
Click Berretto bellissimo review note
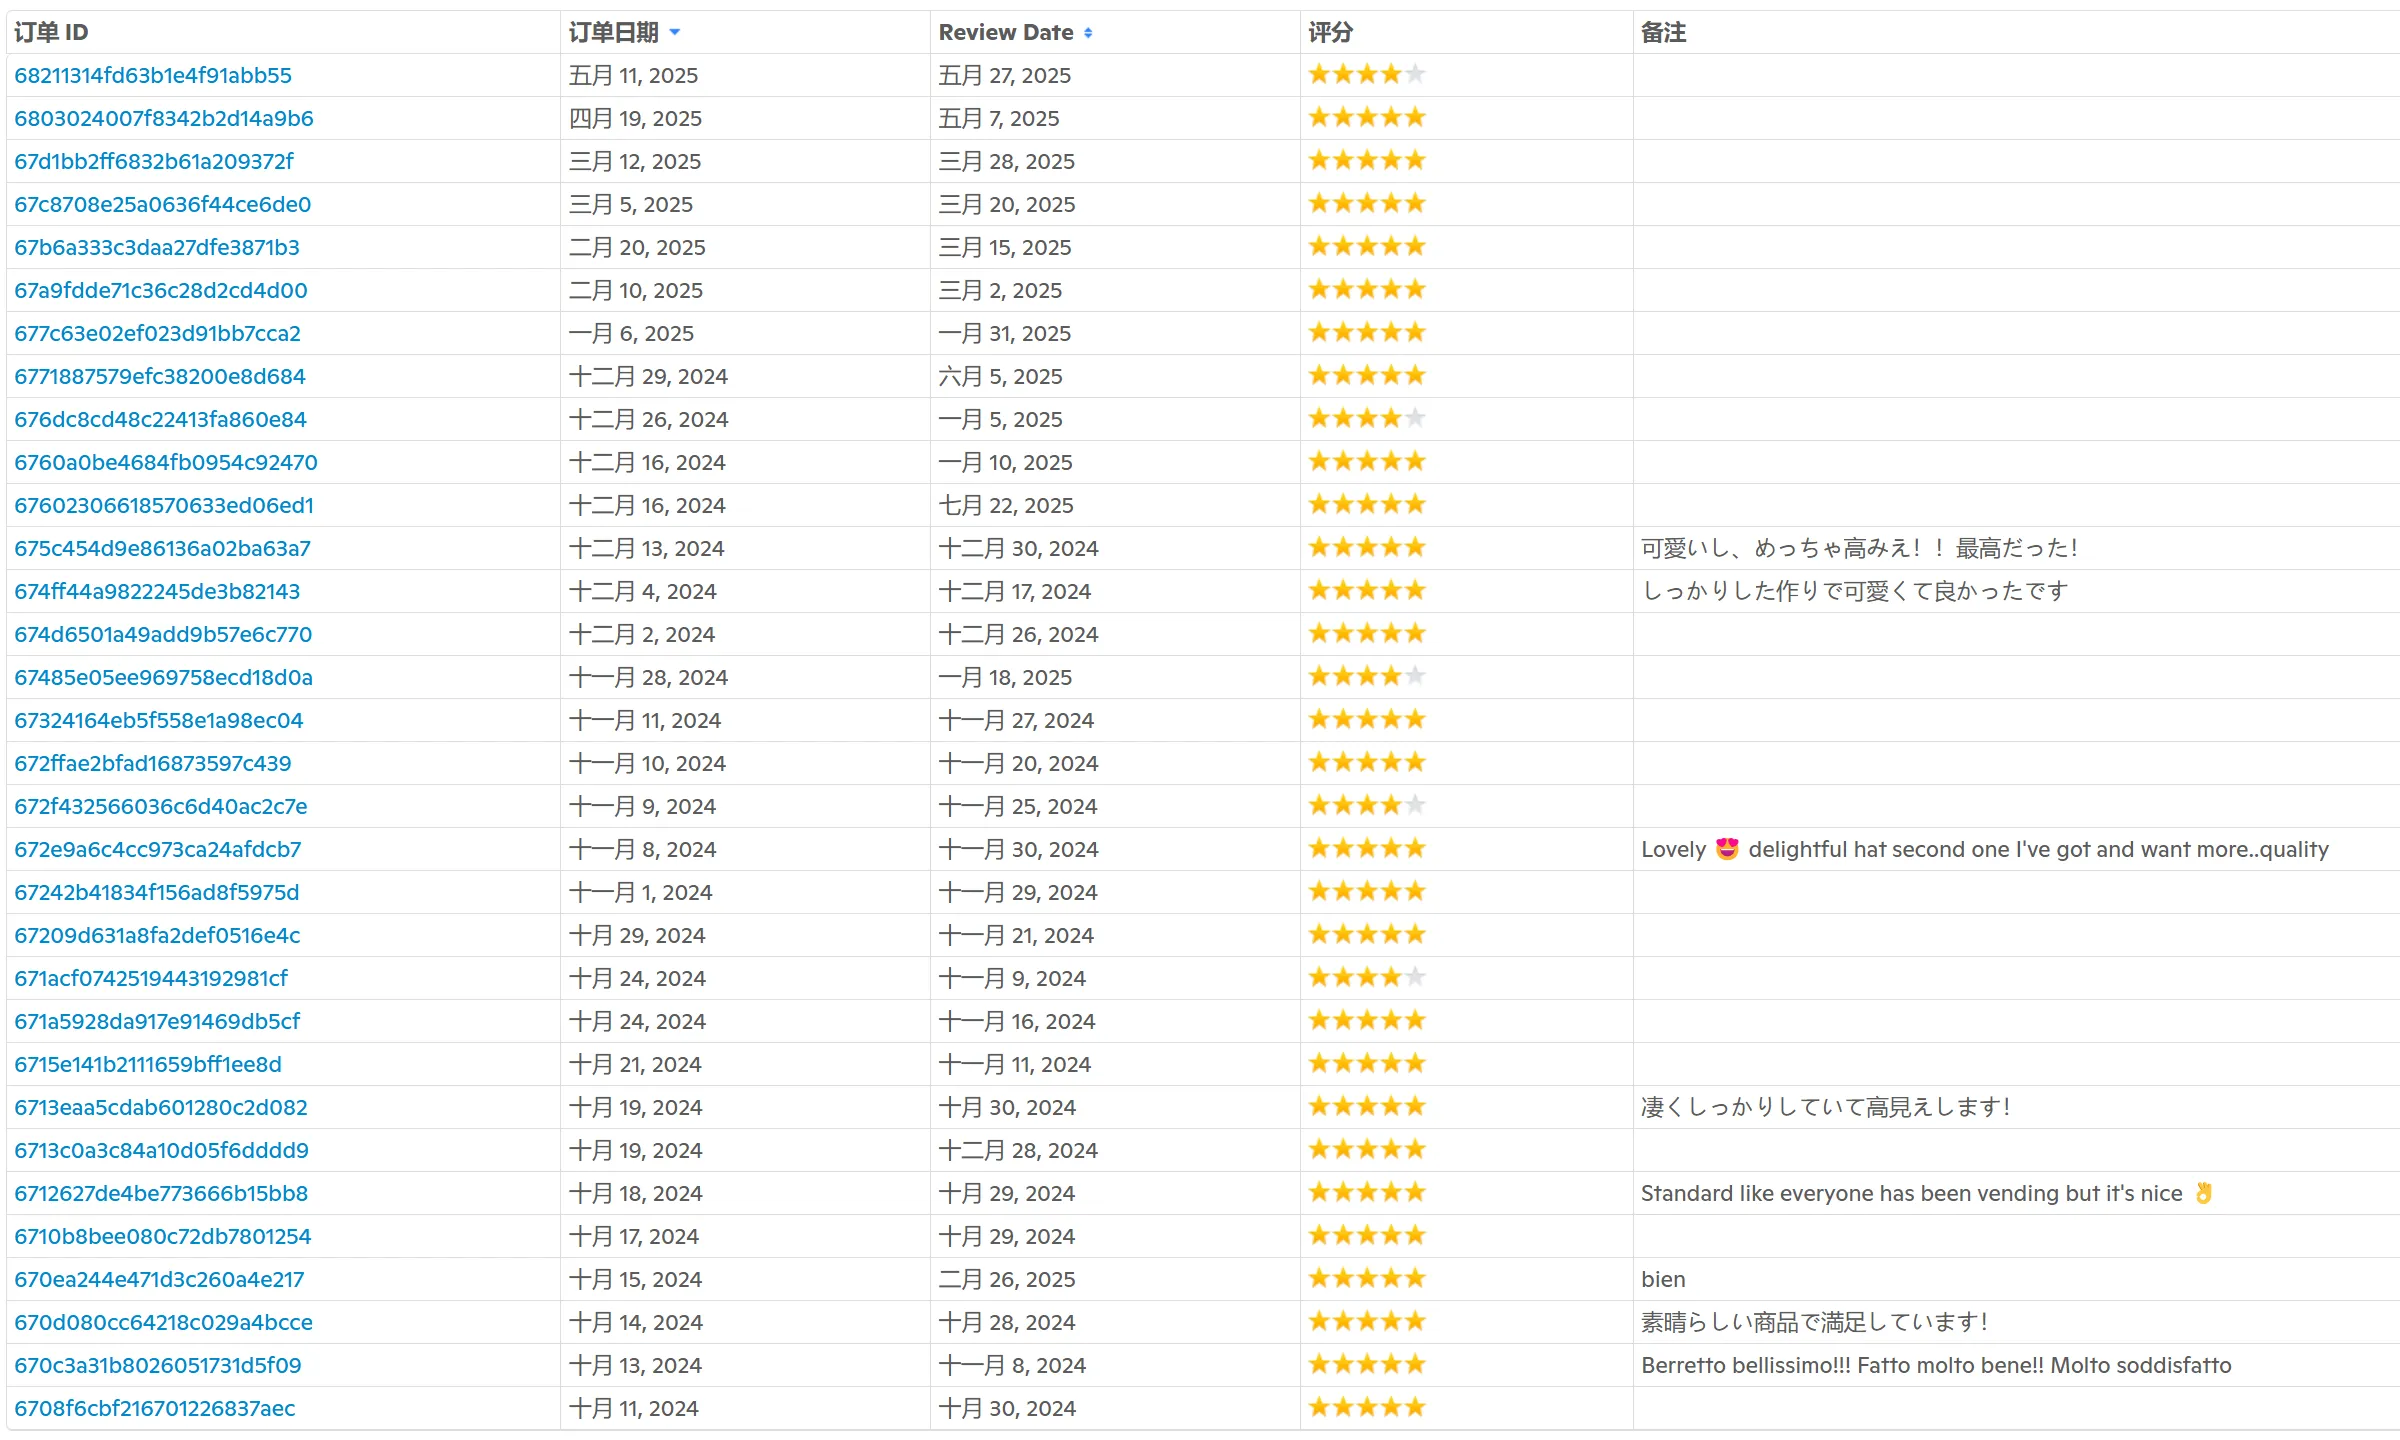click(1935, 1365)
